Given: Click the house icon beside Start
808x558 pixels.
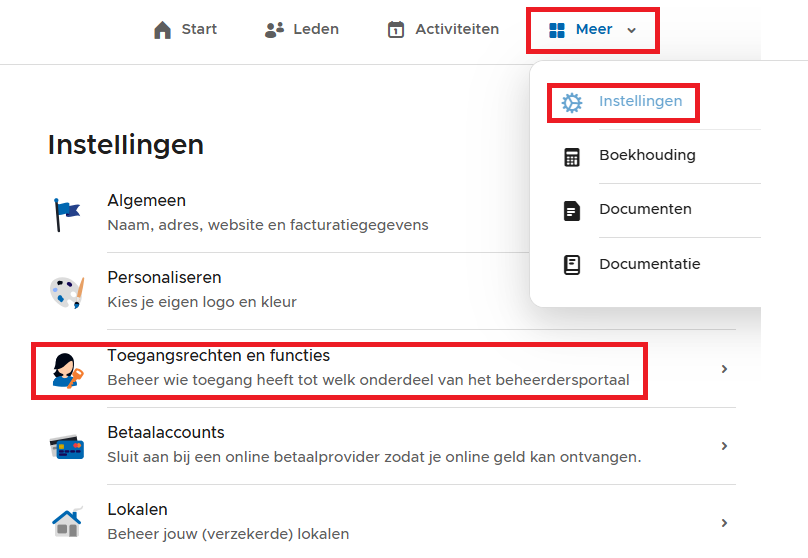Looking at the screenshot, I should coord(162,30).
